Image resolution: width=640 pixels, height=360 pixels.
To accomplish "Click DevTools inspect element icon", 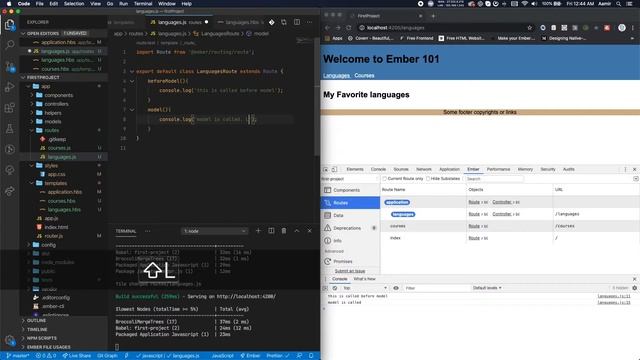I will click(326, 169).
